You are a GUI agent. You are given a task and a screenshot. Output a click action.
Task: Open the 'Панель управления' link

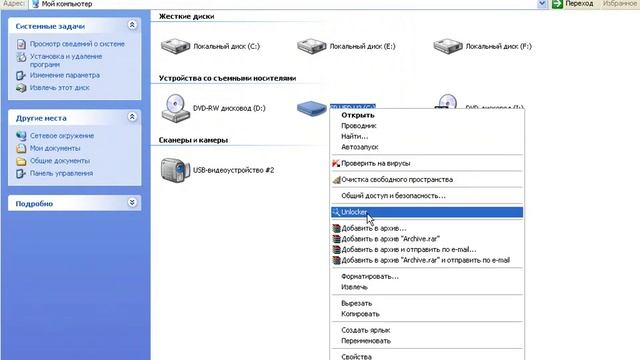[x=61, y=173]
